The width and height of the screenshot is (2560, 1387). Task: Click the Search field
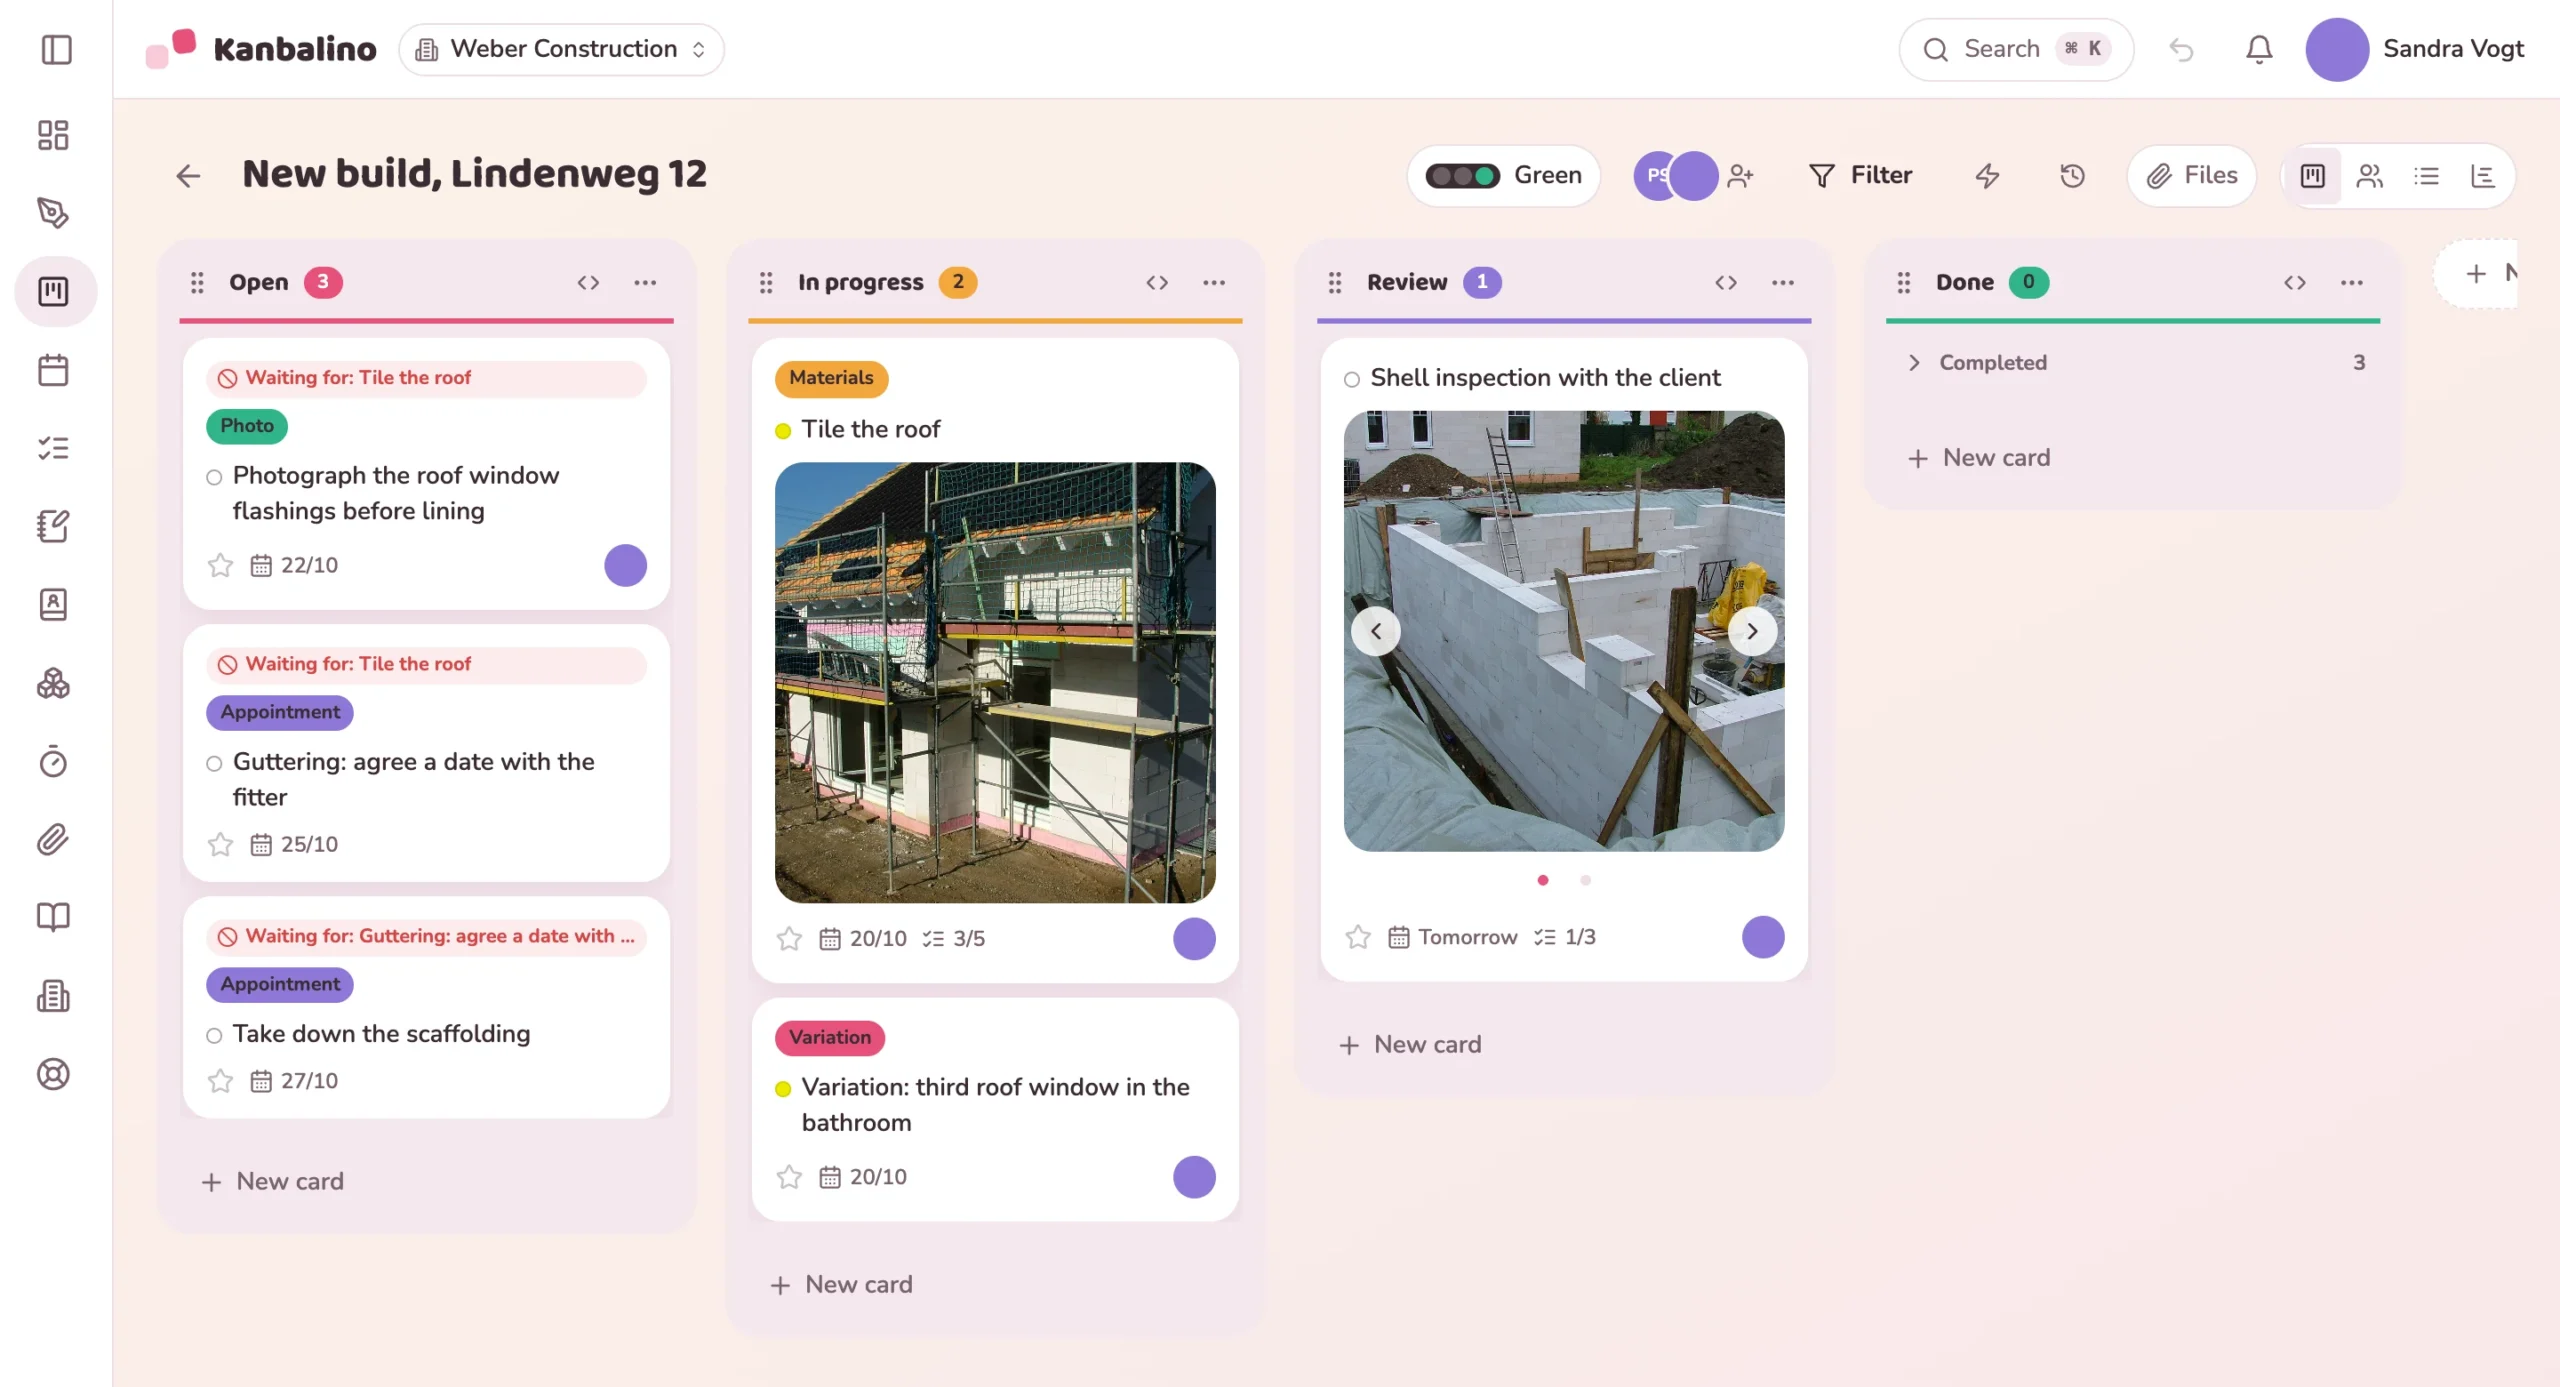click(2016, 49)
